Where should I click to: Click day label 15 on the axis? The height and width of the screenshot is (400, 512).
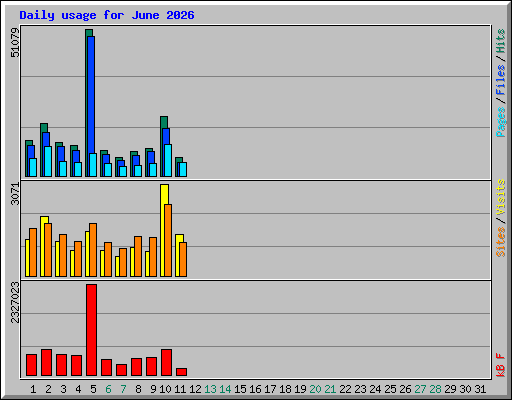pos(240,389)
